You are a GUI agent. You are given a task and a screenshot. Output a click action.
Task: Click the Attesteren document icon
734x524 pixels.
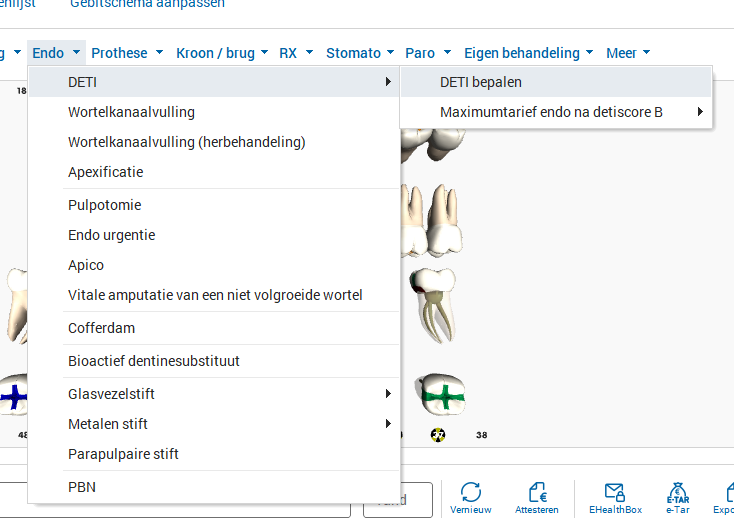(537, 493)
